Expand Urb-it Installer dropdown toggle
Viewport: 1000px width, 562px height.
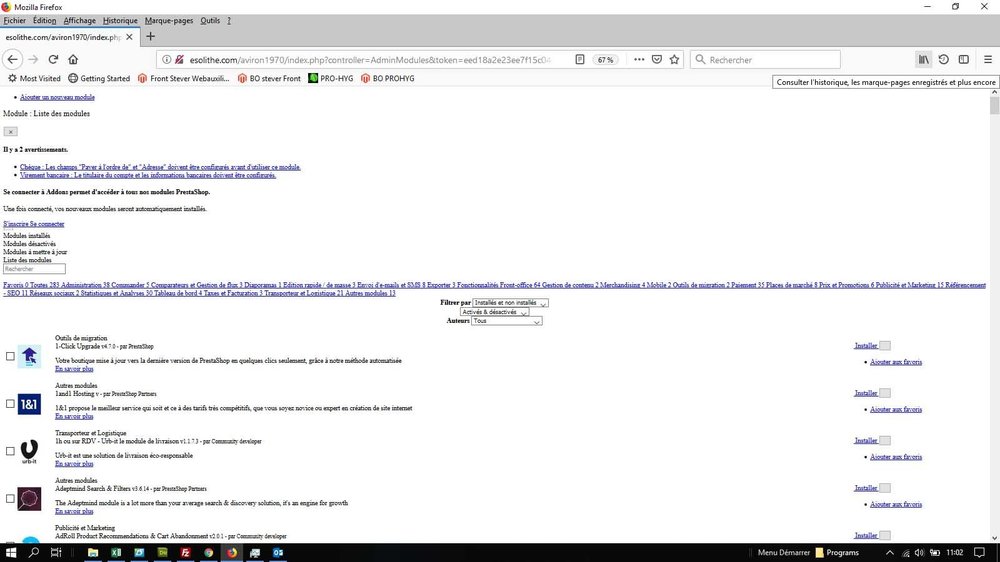pyautogui.click(x=885, y=440)
